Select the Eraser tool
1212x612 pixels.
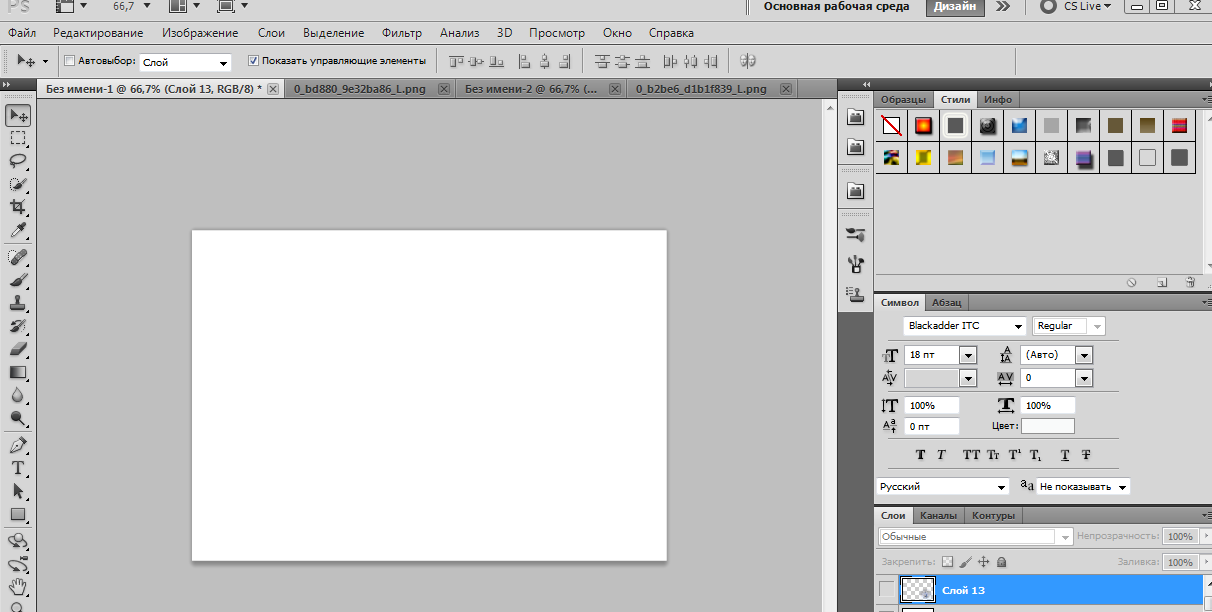click(x=18, y=350)
